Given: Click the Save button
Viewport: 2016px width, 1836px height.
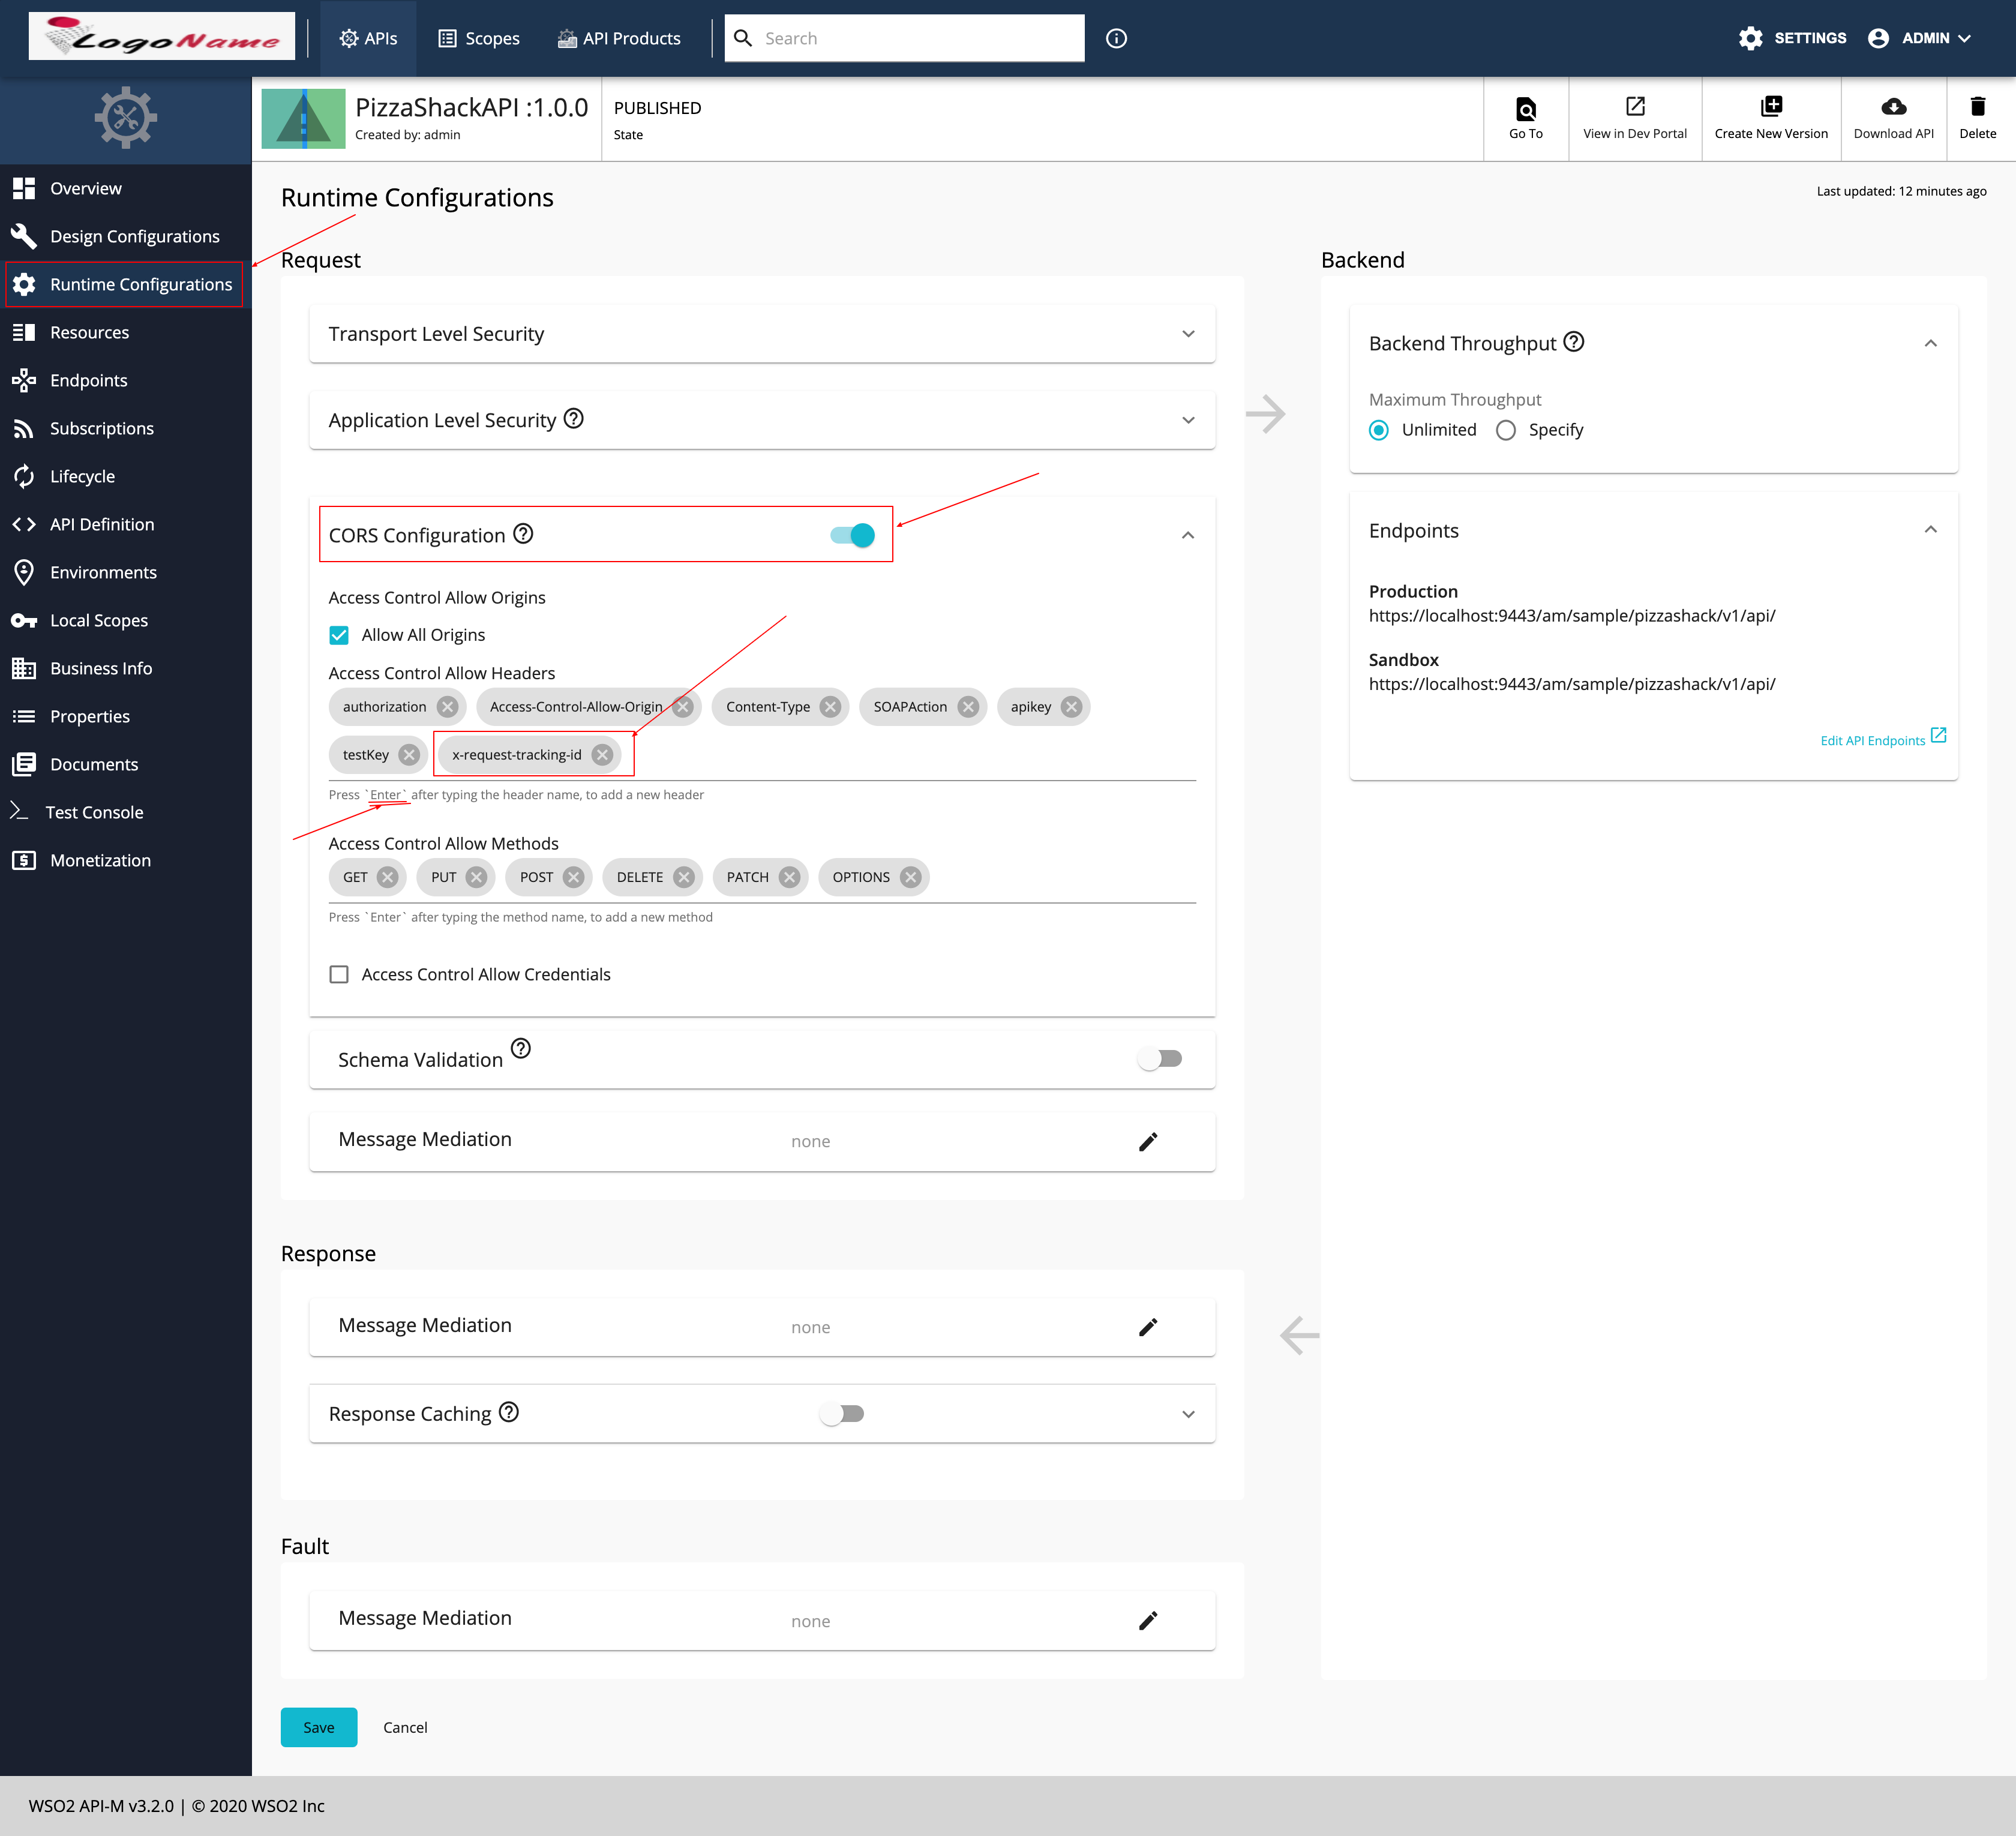Looking at the screenshot, I should [318, 1727].
